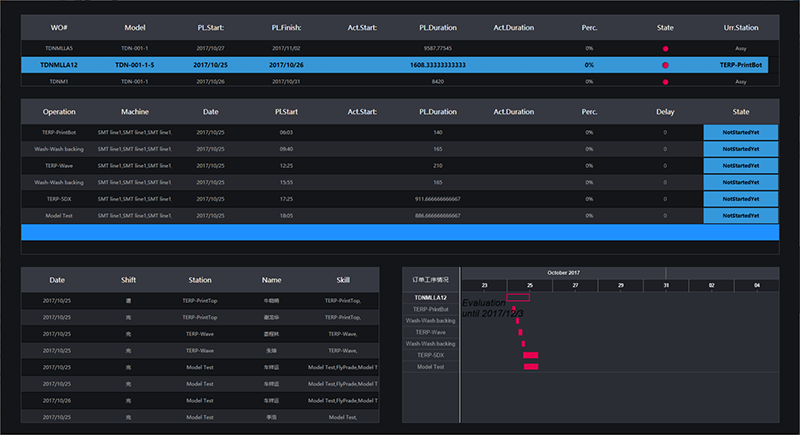
Task: Select the TDNMLLA12 label in Gantt chart
Action: tap(431, 298)
